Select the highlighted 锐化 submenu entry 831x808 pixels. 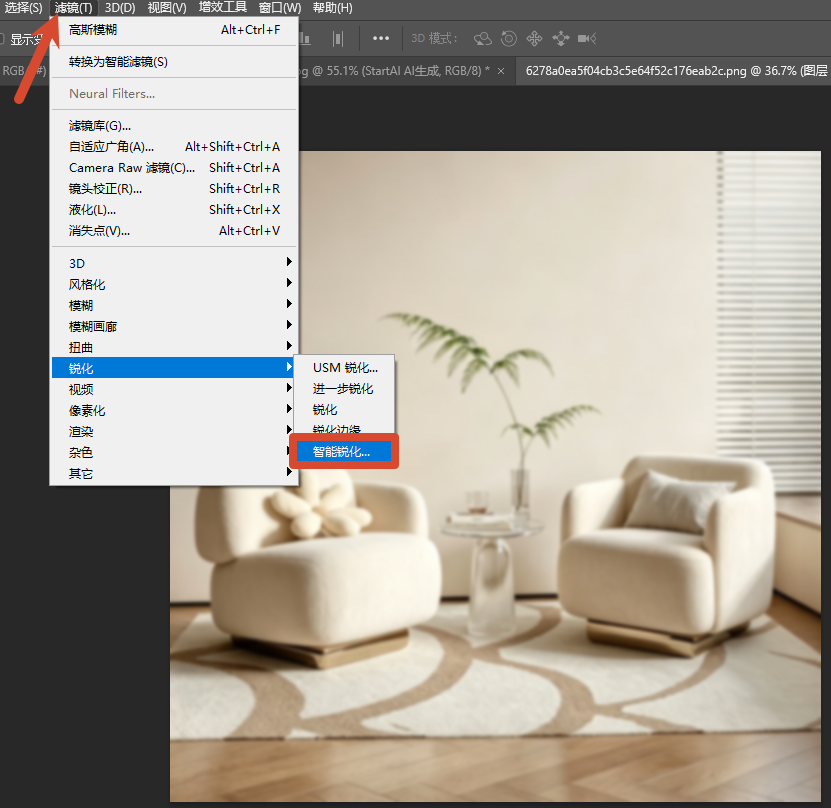click(x=174, y=368)
